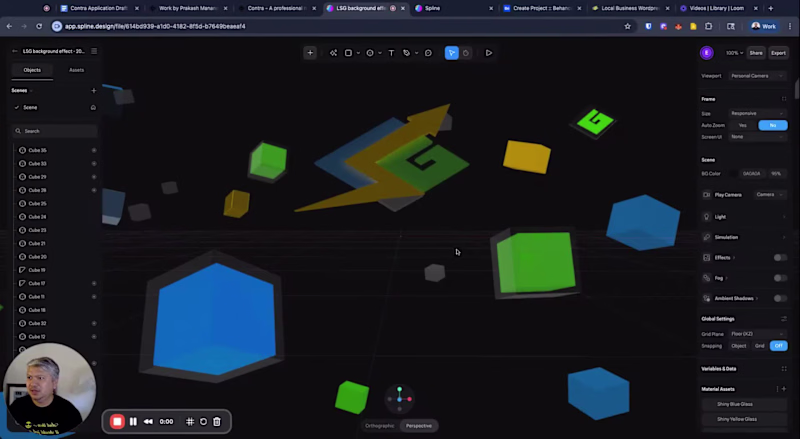Set Auto Zoom to No
The width and height of the screenshot is (800, 439).
coord(773,125)
